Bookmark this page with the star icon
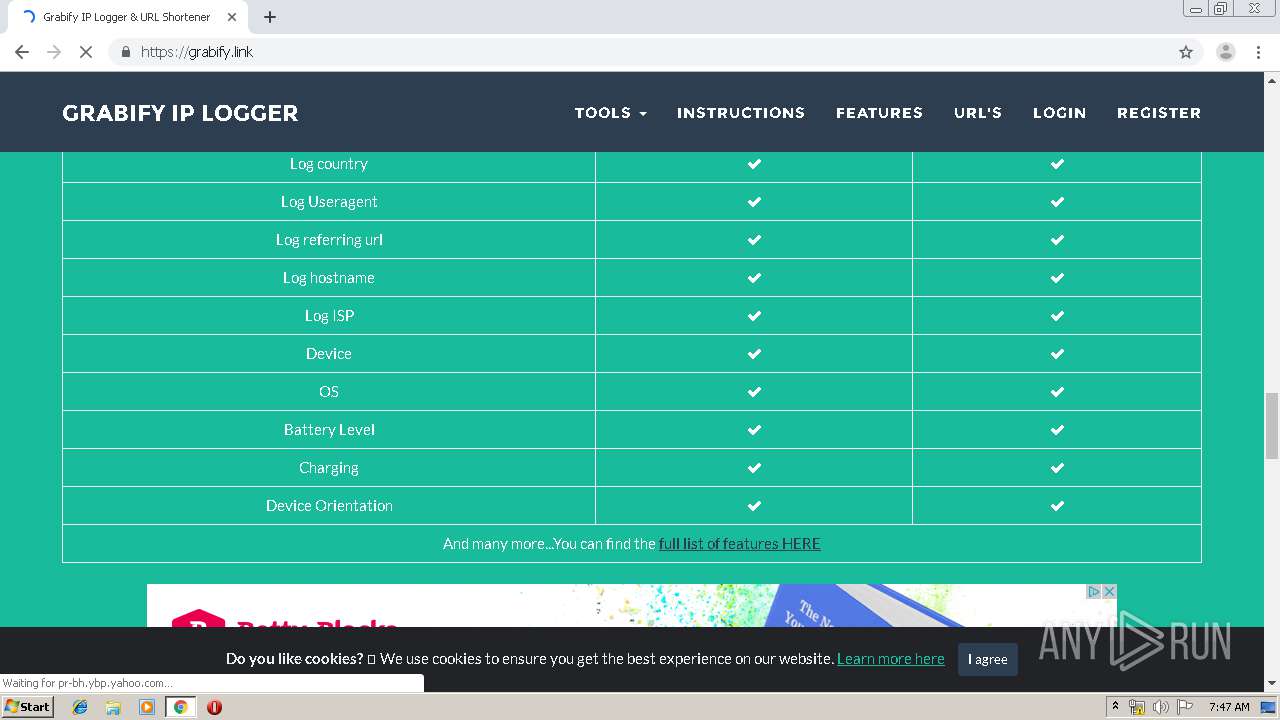 (1186, 52)
